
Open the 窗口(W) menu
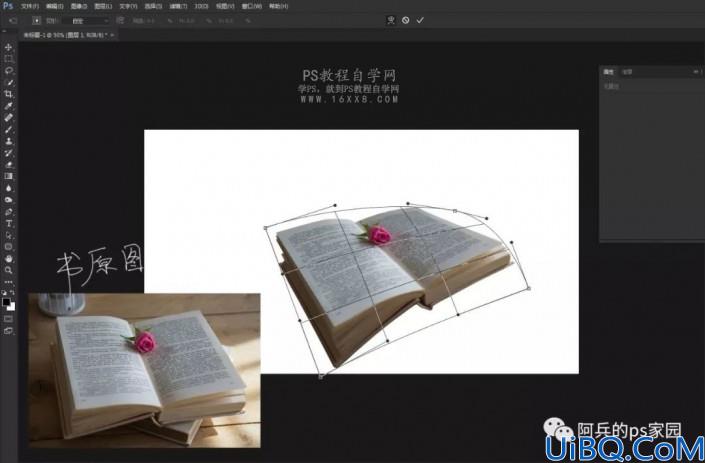(251, 6)
